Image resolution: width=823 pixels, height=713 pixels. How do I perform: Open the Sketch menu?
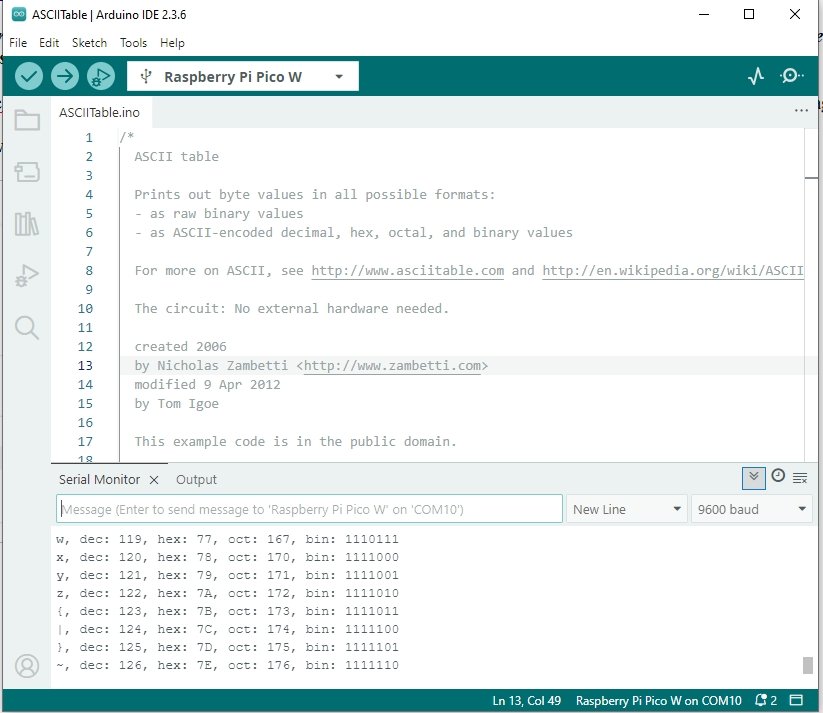(89, 43)
